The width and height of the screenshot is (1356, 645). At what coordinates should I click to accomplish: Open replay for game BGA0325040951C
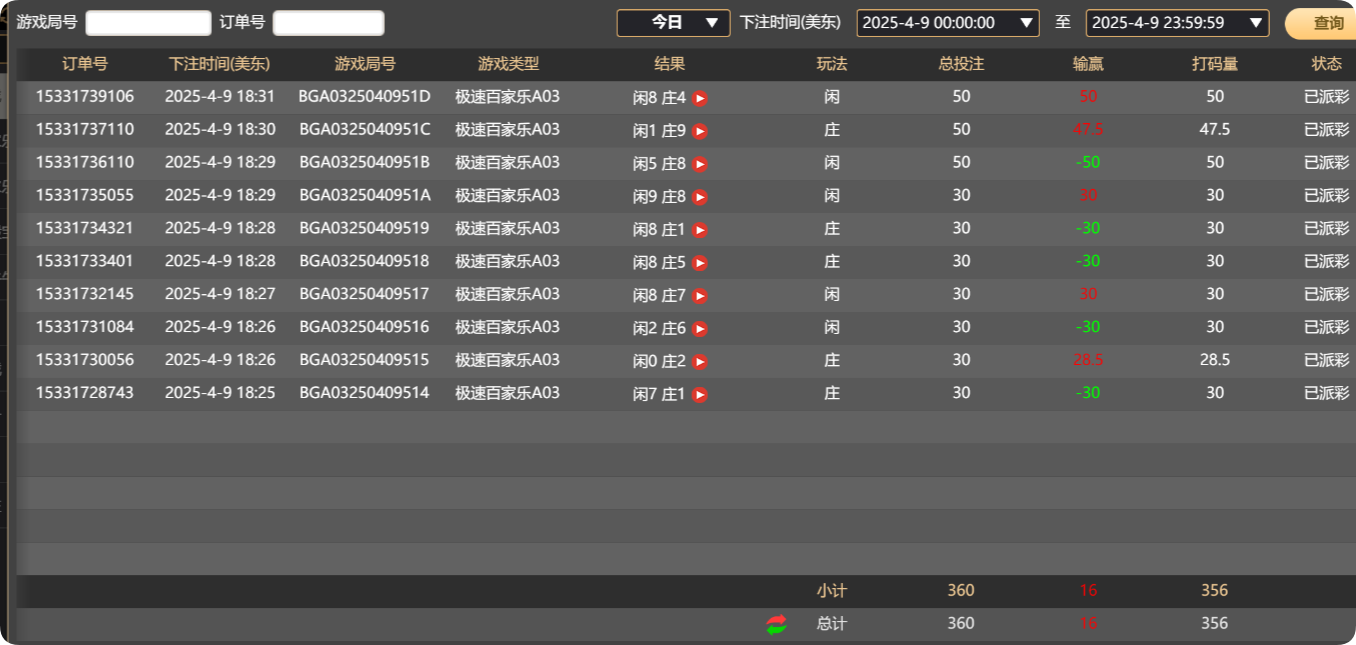tap(699, 130)
